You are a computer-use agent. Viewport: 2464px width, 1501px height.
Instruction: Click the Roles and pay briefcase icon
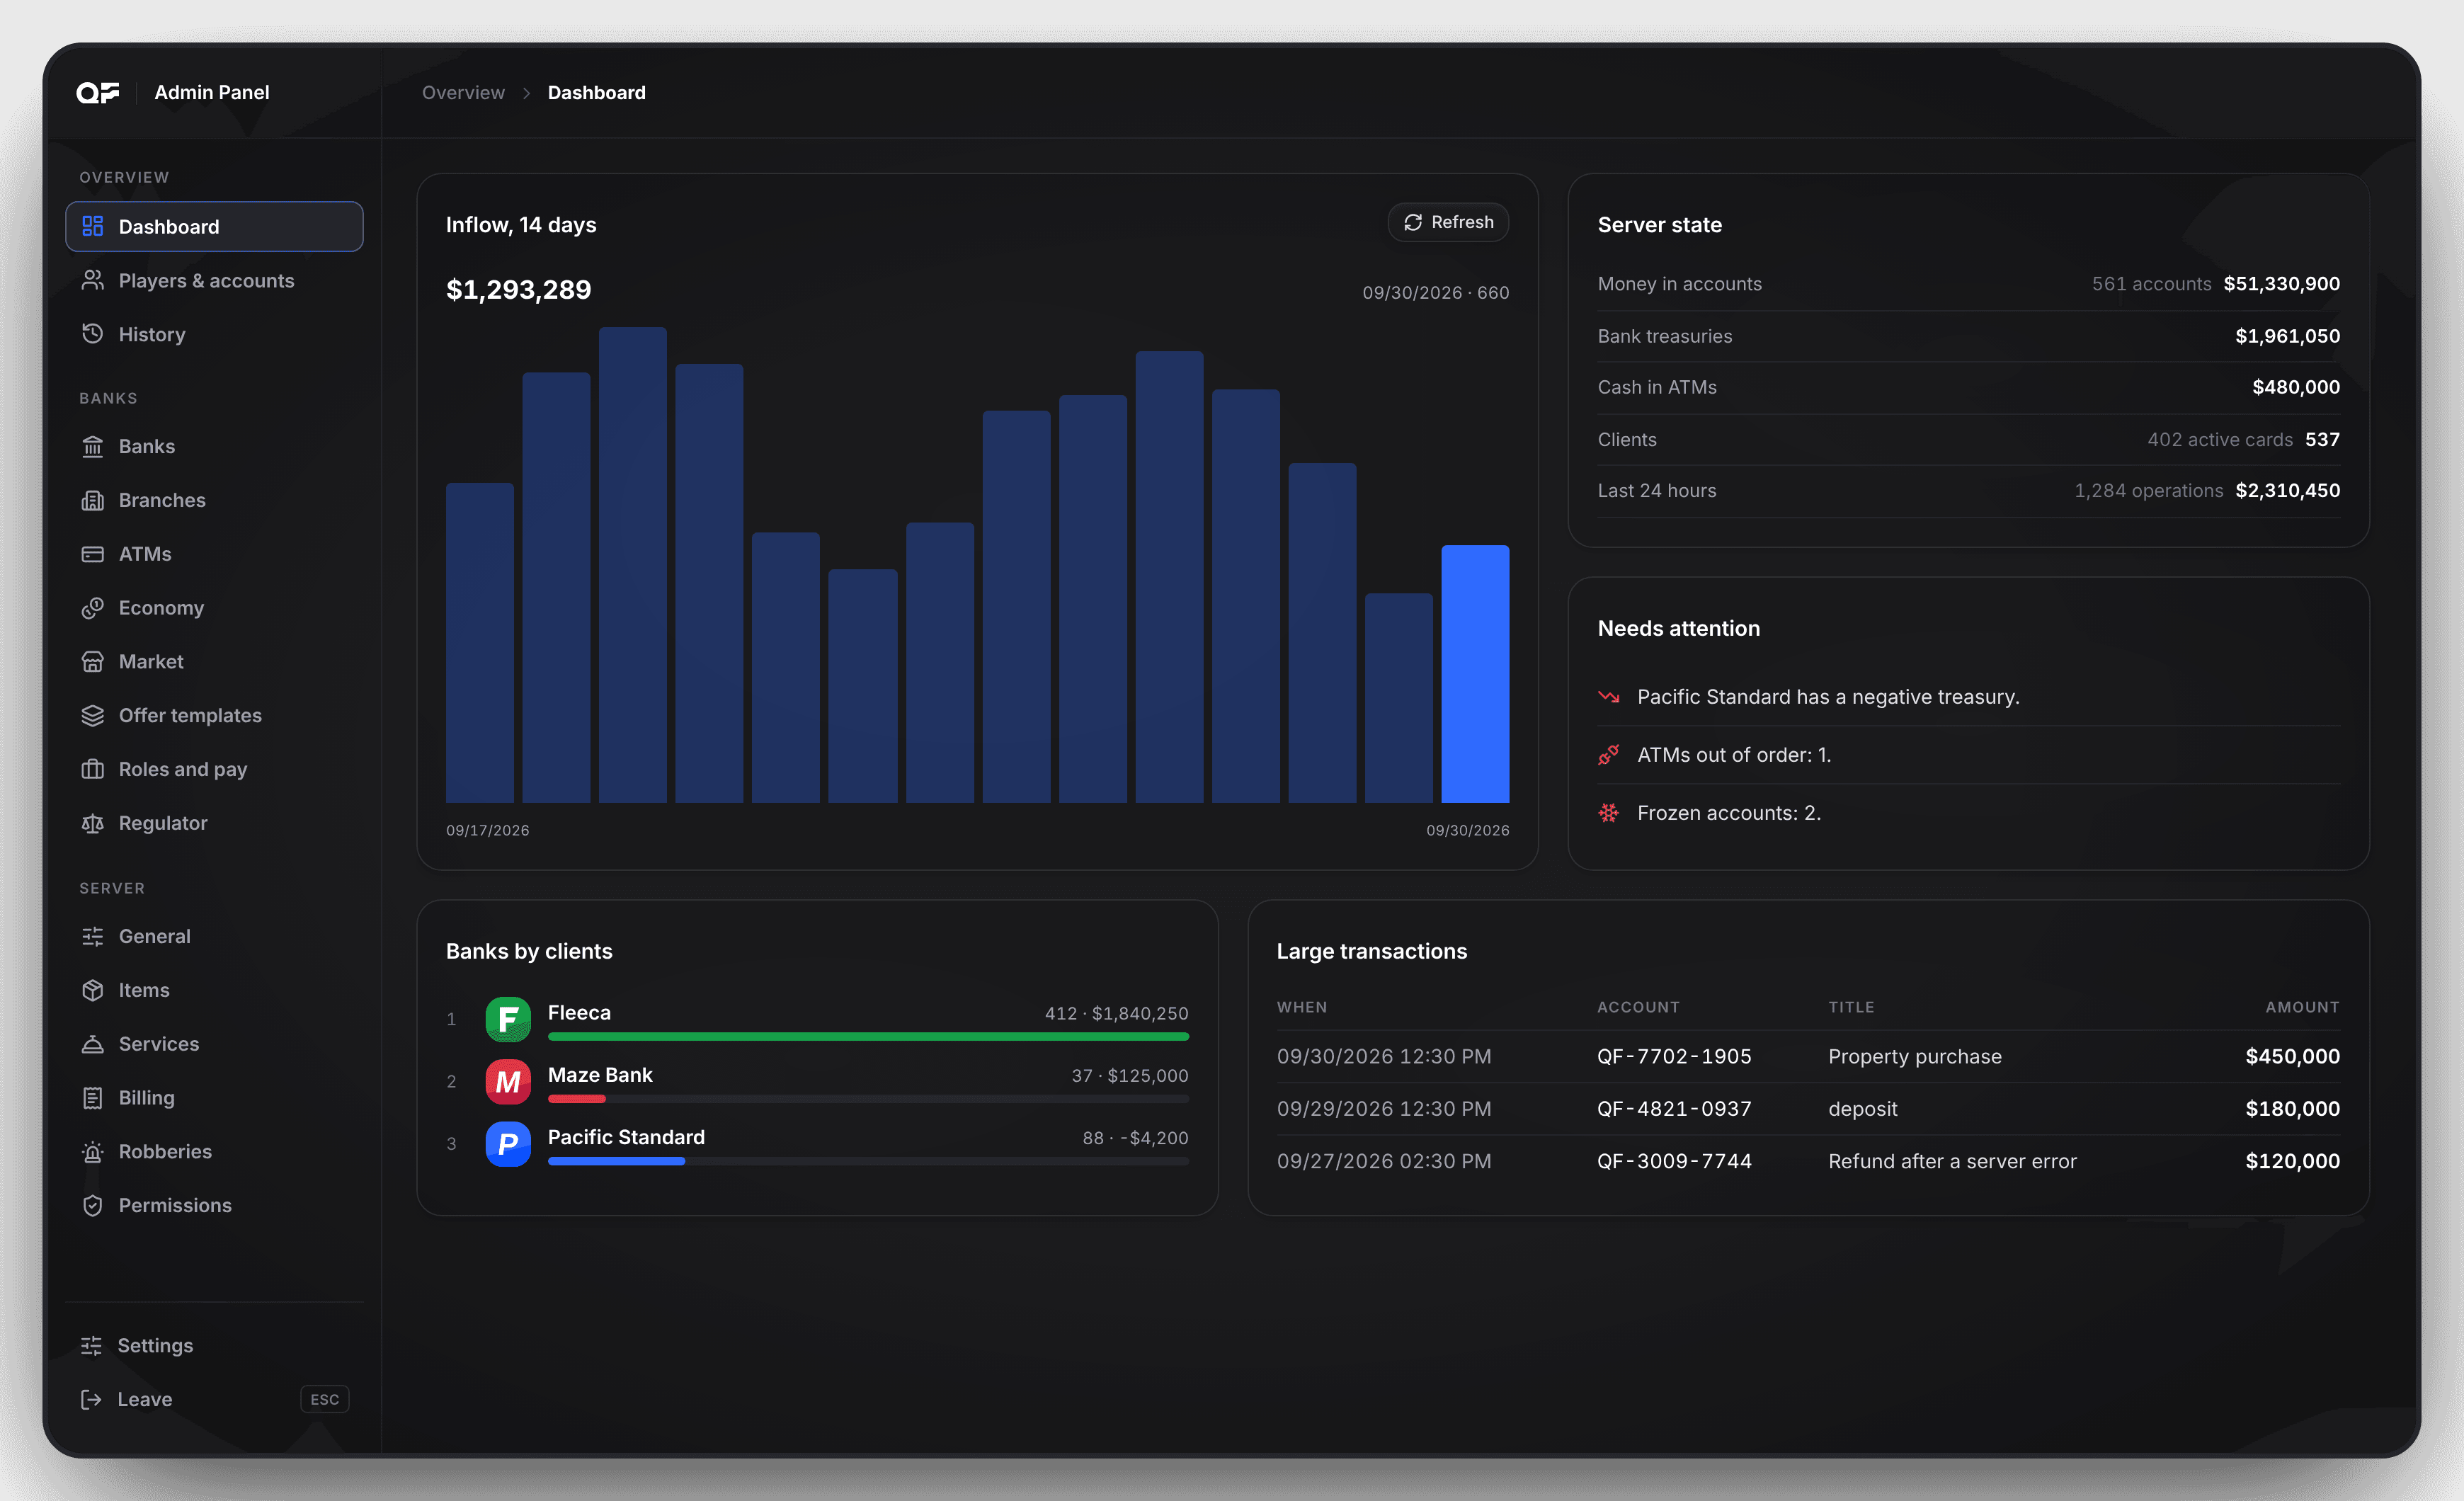click(93, 769)
